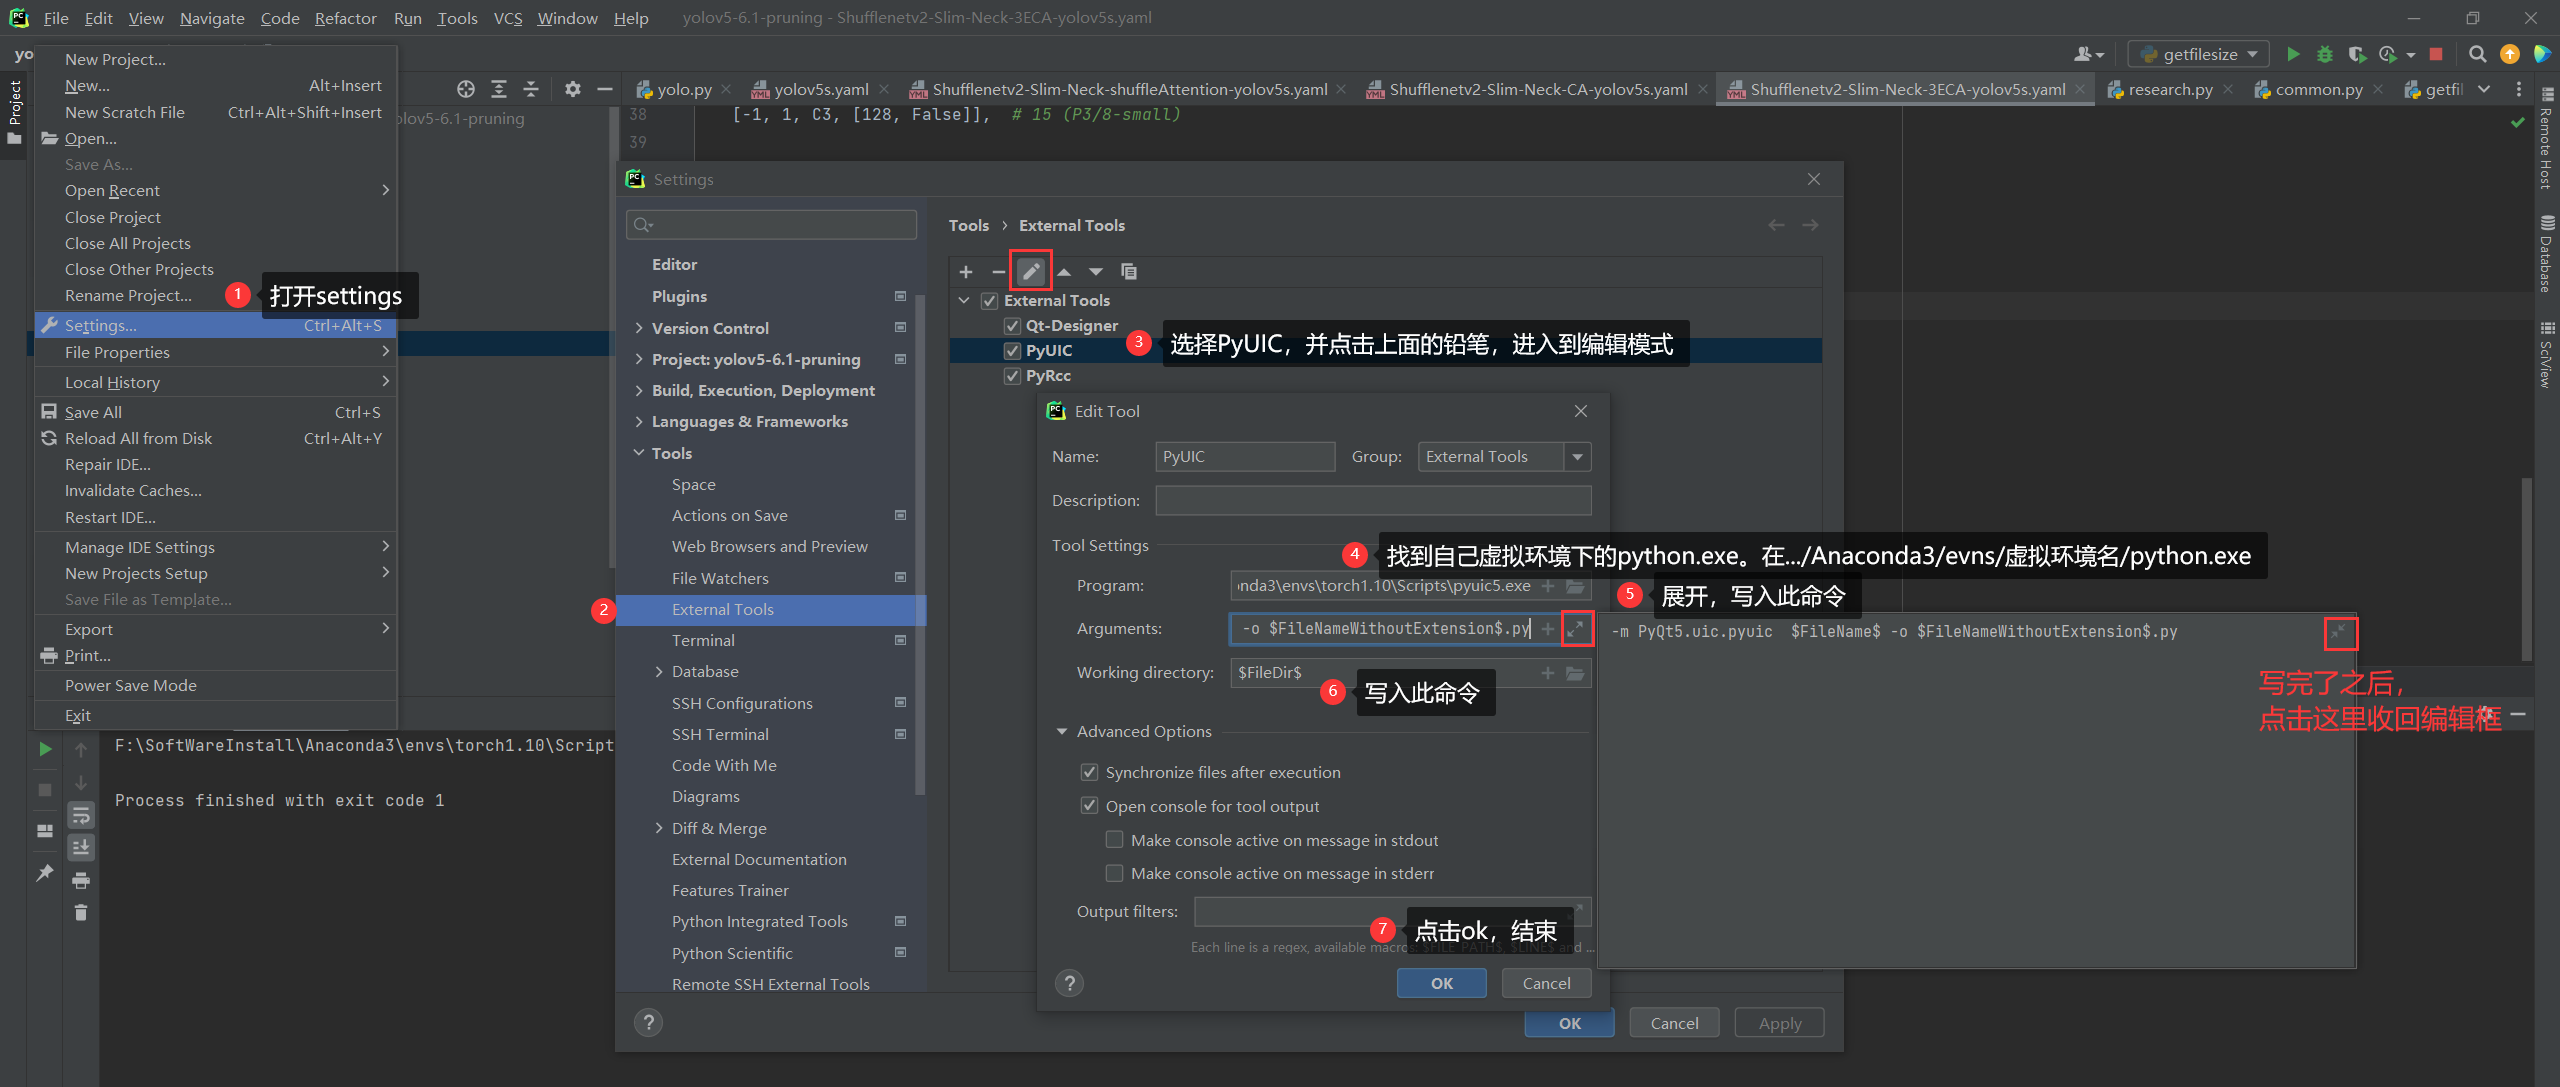Open the Navigate menu

tap(211, 17)
